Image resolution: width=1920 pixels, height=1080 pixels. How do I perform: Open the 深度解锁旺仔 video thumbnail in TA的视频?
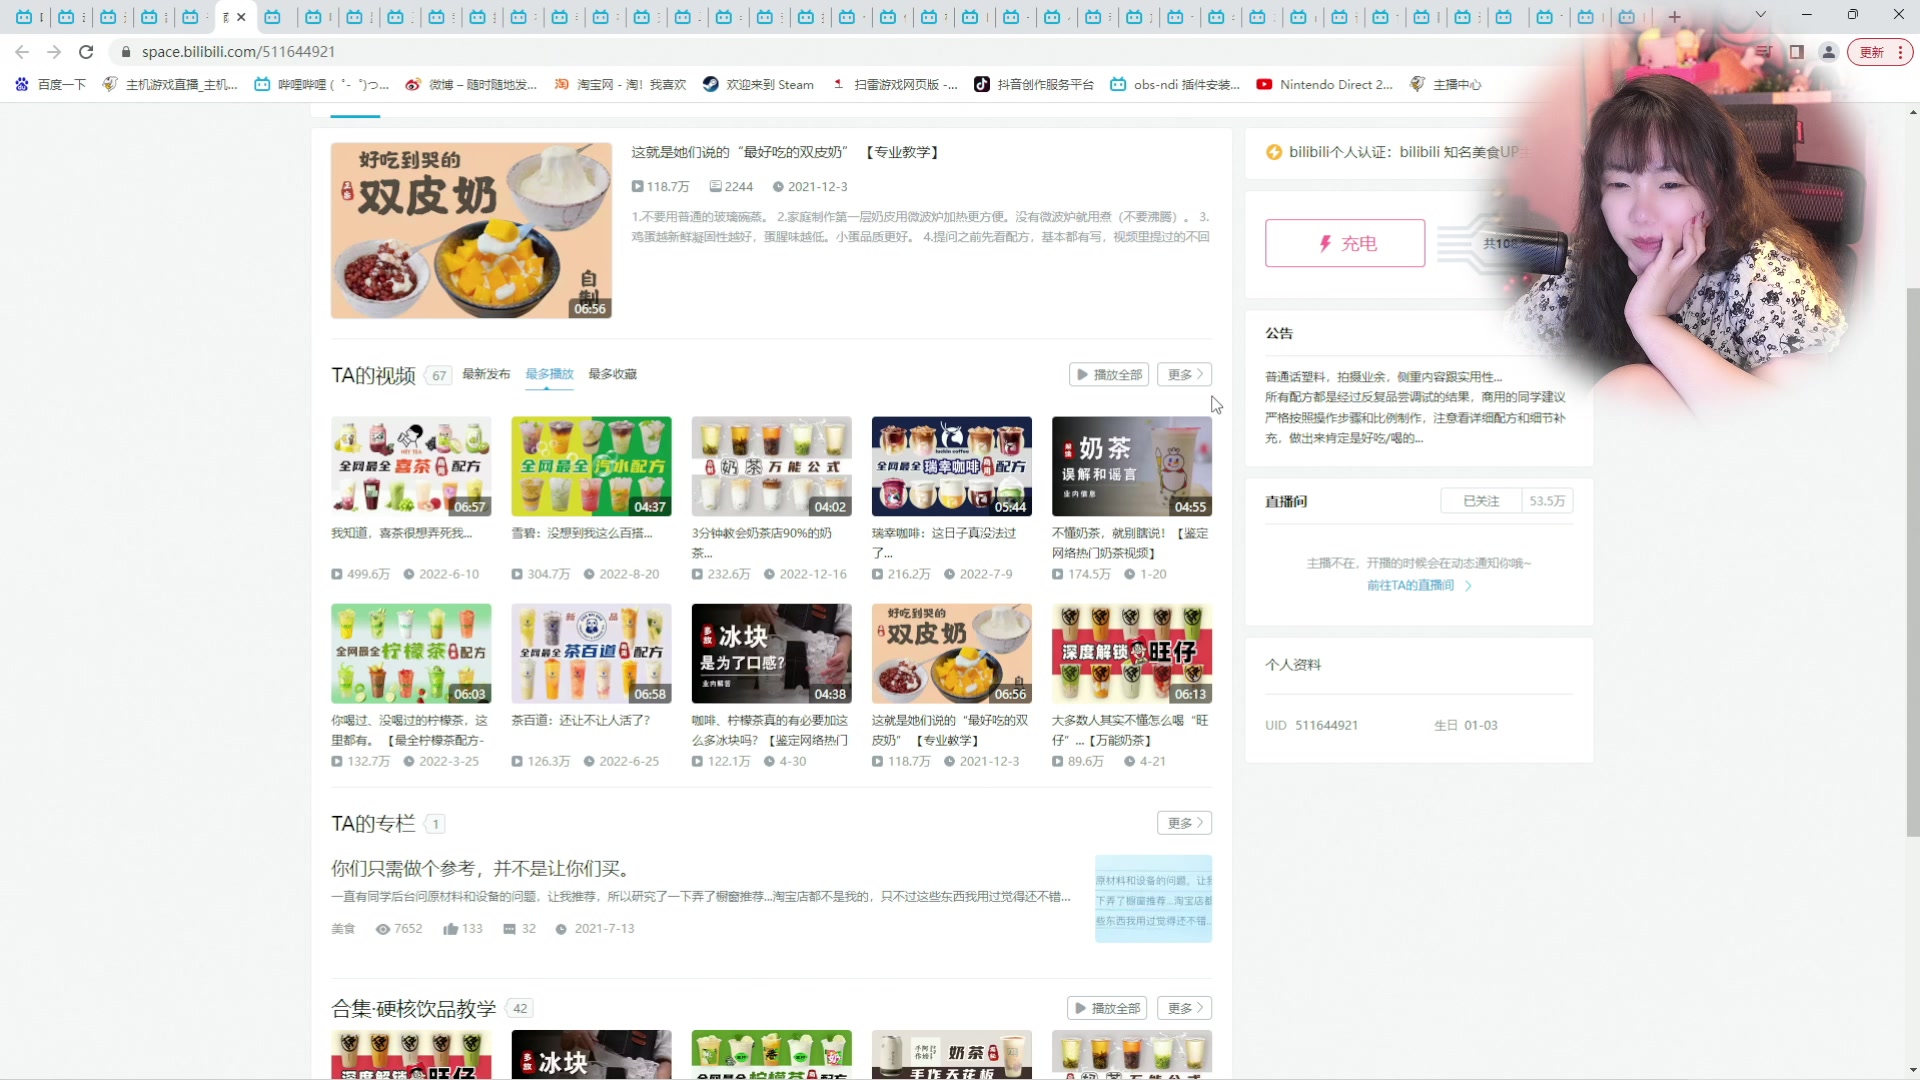[1131, 653]
